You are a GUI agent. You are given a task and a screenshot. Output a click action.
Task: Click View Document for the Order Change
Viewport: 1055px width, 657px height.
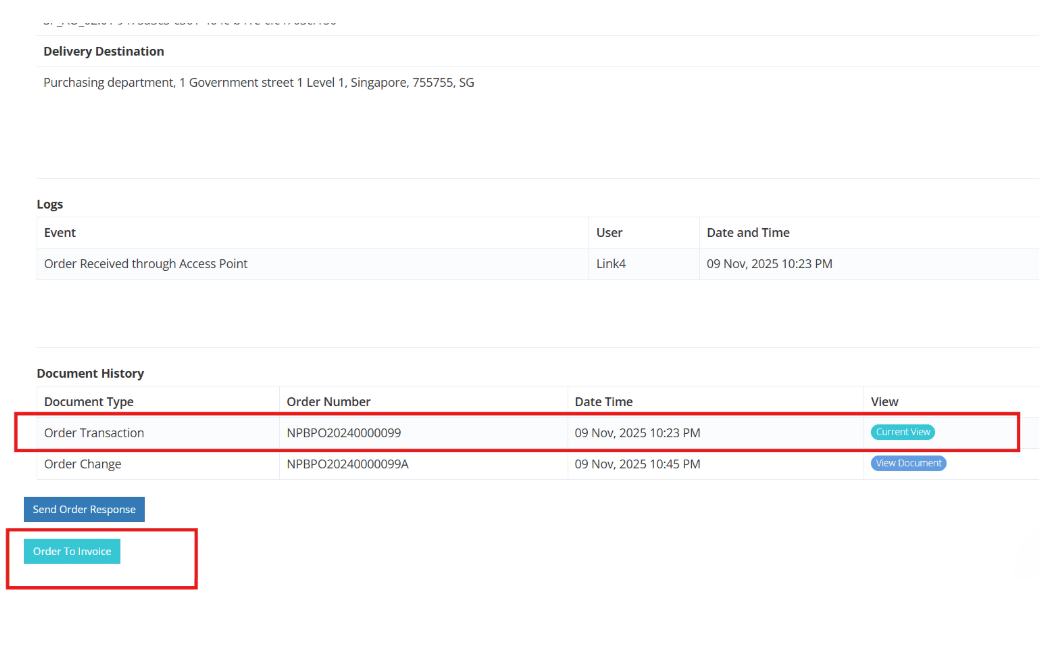click(x=908, y=464)
